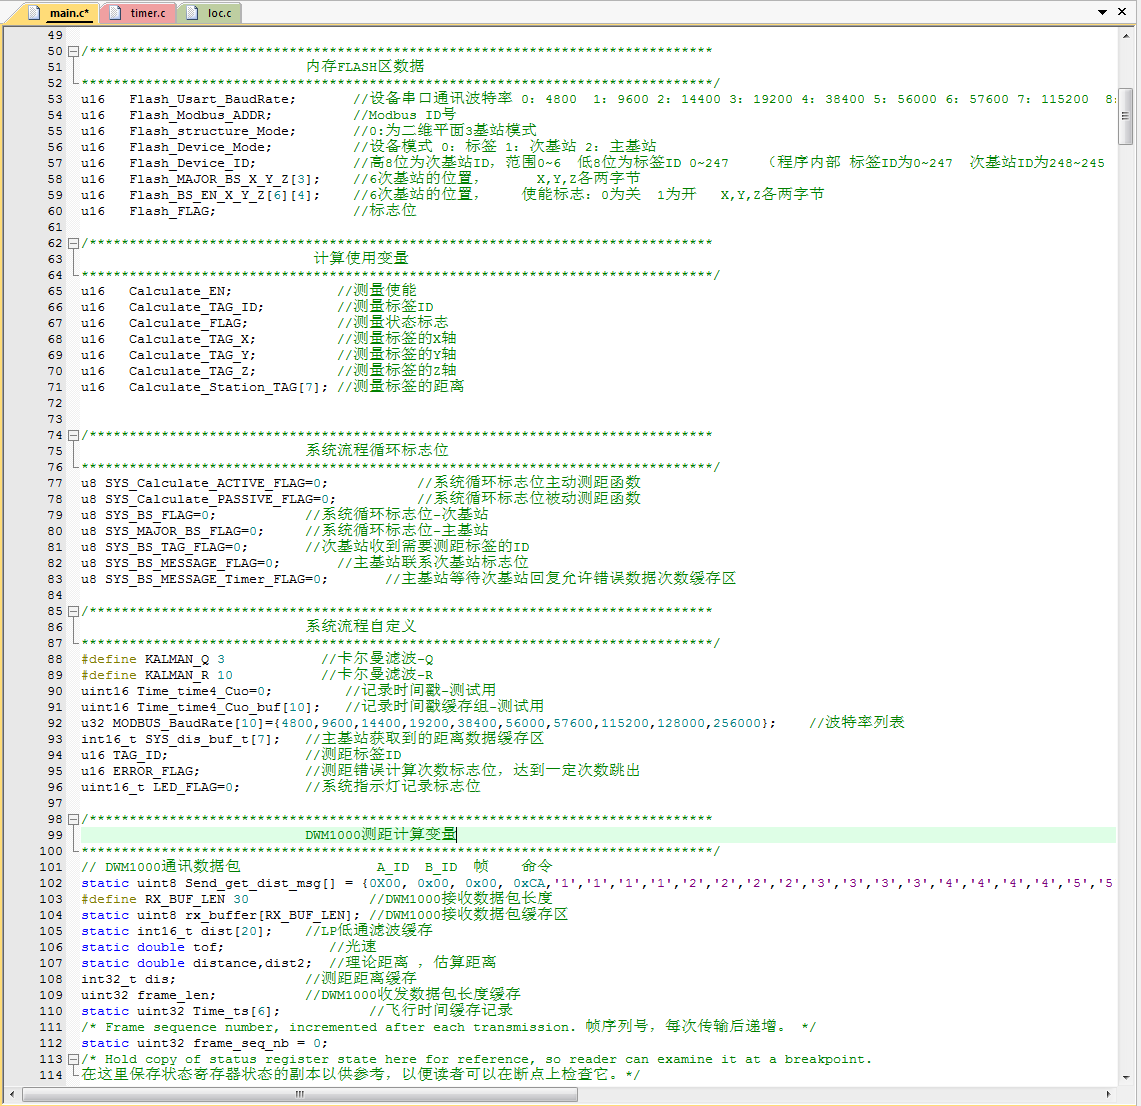Click the rx_buffer[RX_BUF_LEN] declaration
This screenshot has height=1106, width=1141.
pyautogui.click(x=220, y=915)
